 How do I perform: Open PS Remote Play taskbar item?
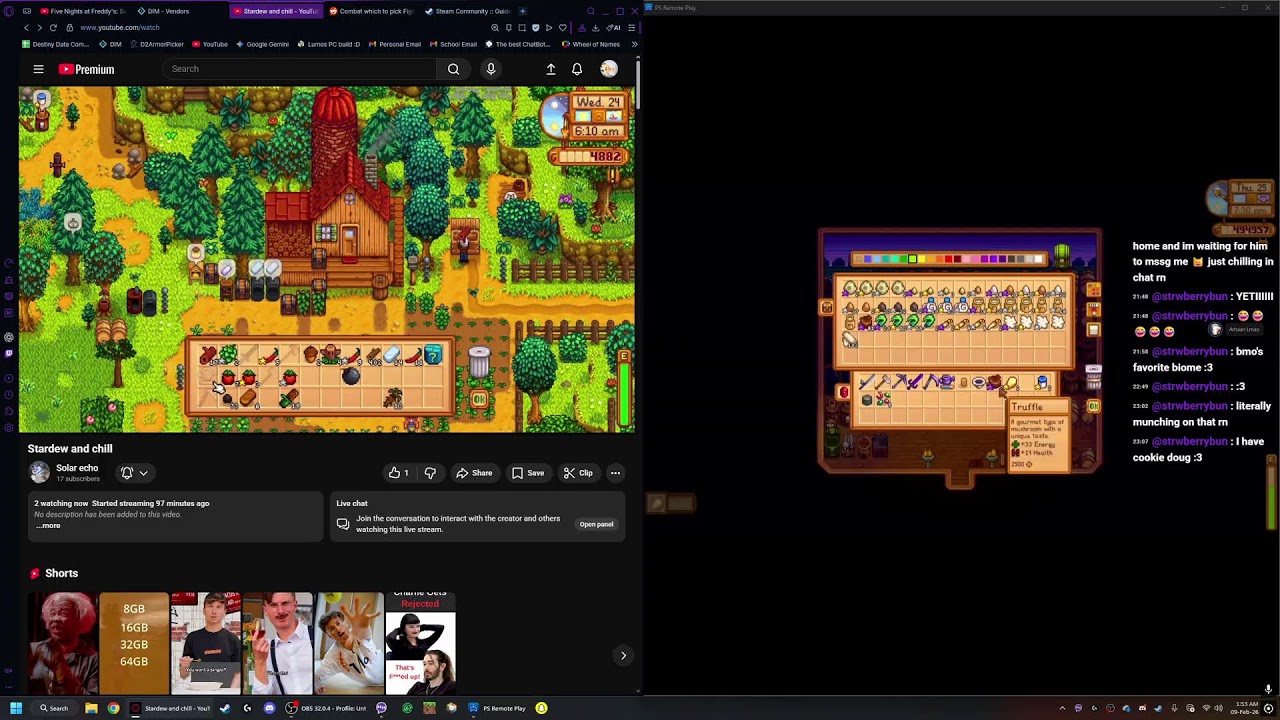(x=497, y=708)
